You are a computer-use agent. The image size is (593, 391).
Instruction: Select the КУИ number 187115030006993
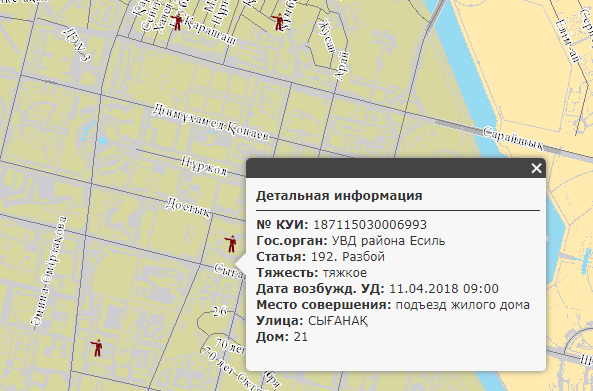click(x=370, y=225)
